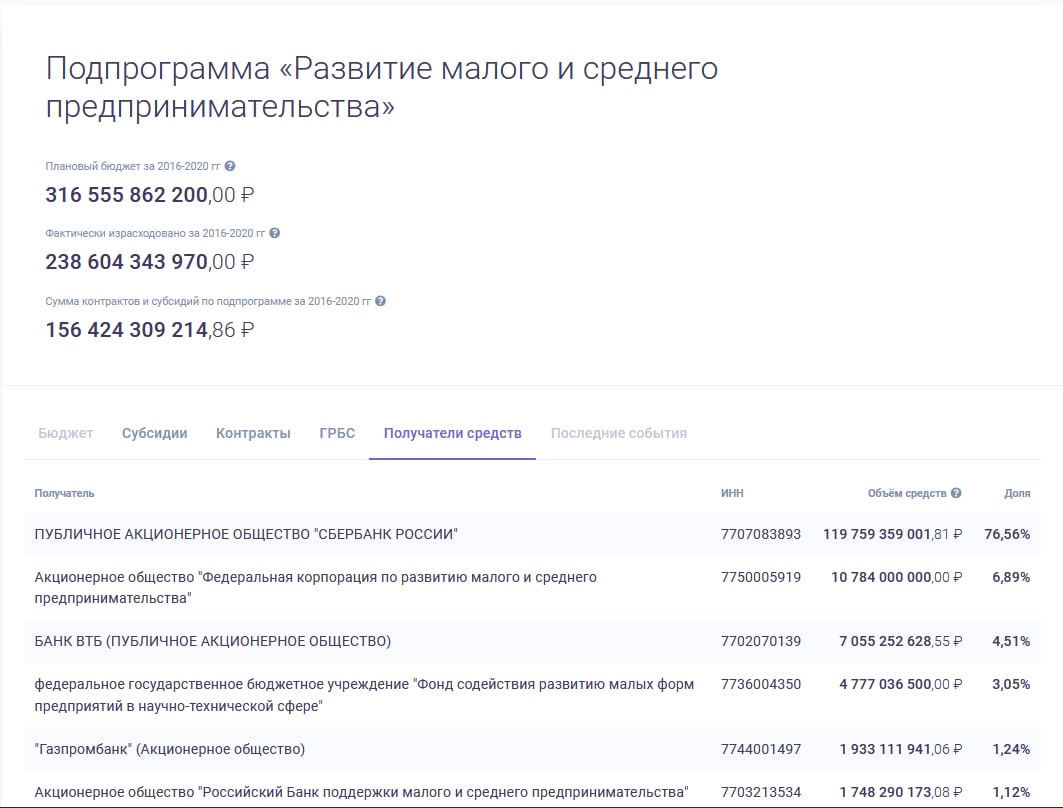This screenshot has width=1063, height=808.
Task: Switch to the Субсидии tab
Action: point(155,433)
